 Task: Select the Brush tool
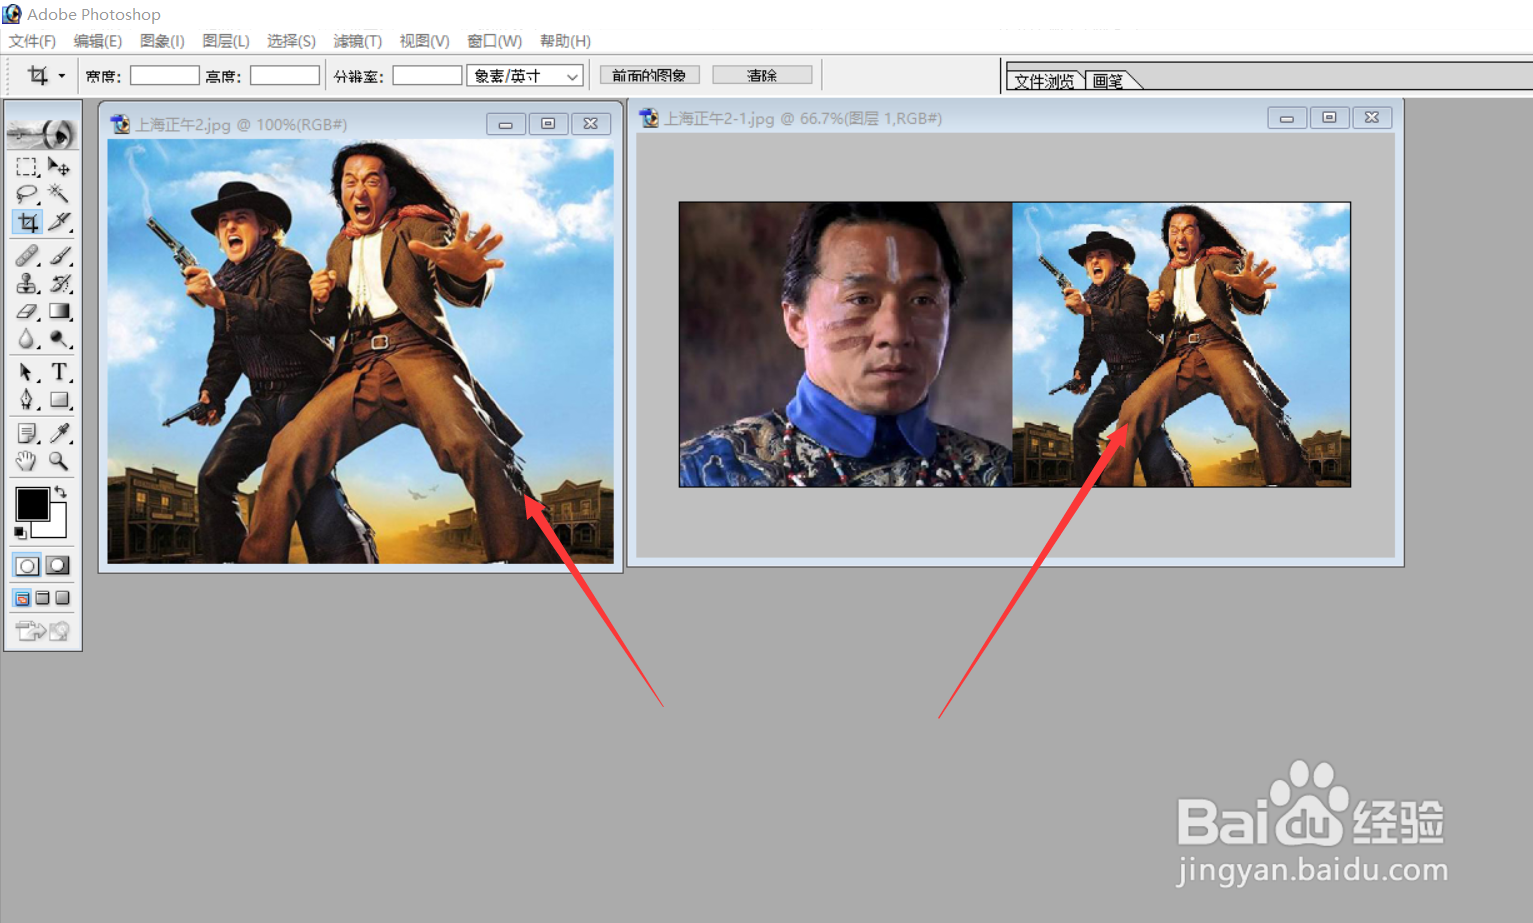59,256
